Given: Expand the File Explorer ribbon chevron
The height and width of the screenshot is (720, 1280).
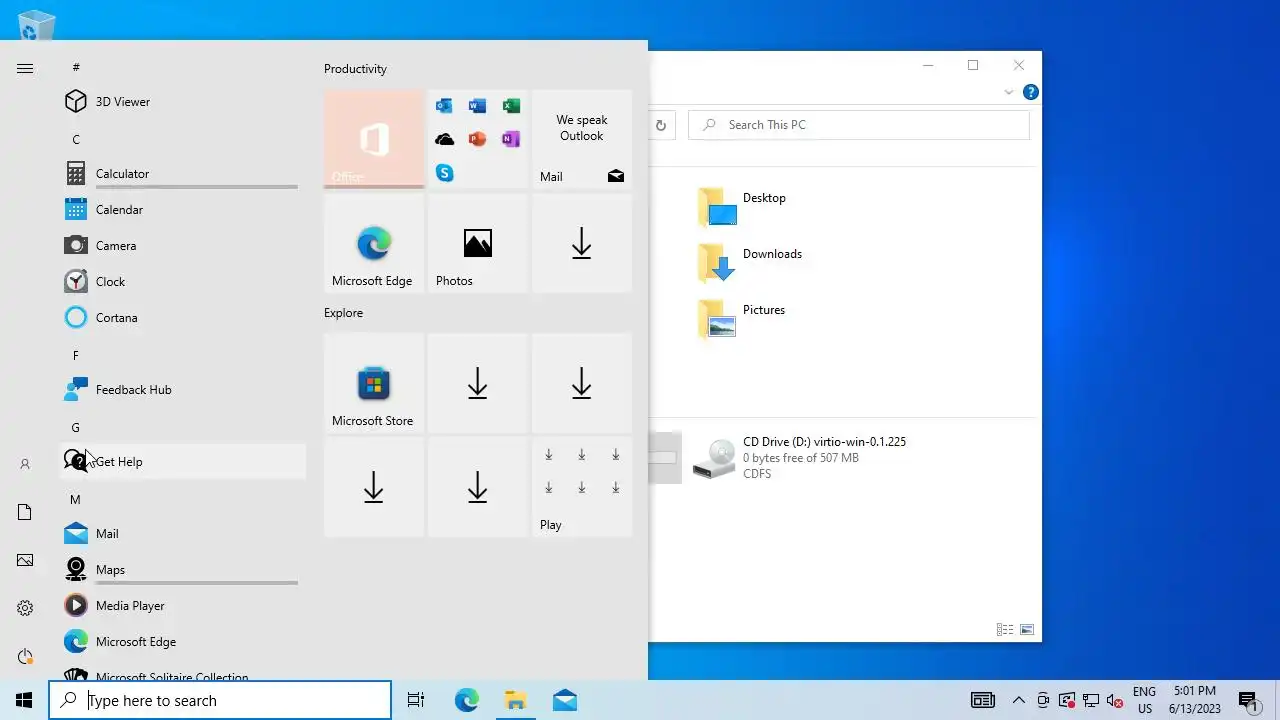Looking at the screenshot, I should coord(1008,92).
